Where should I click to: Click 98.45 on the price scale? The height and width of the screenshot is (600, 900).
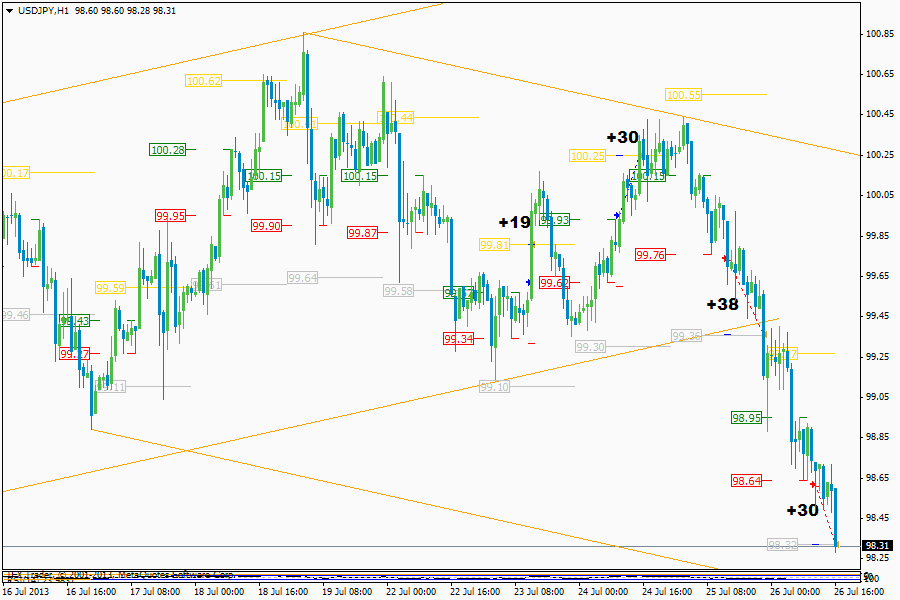click(x=879, y=518)
